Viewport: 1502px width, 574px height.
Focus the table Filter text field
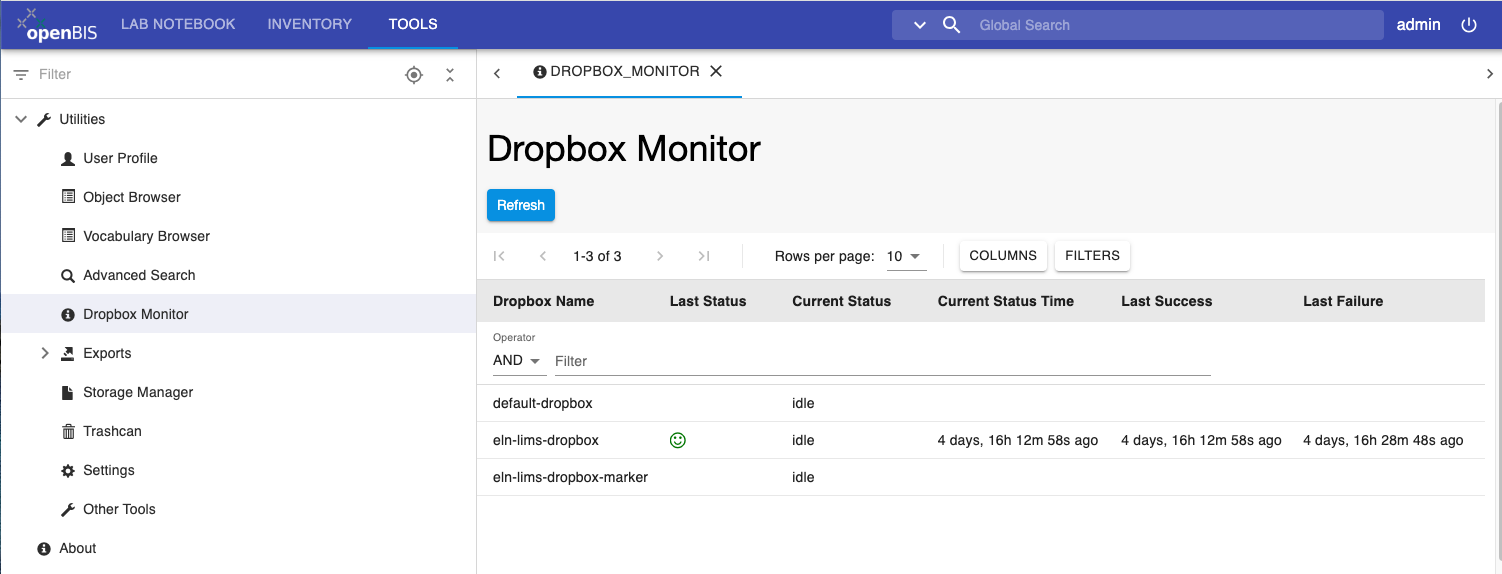click(x=883, y=361)
